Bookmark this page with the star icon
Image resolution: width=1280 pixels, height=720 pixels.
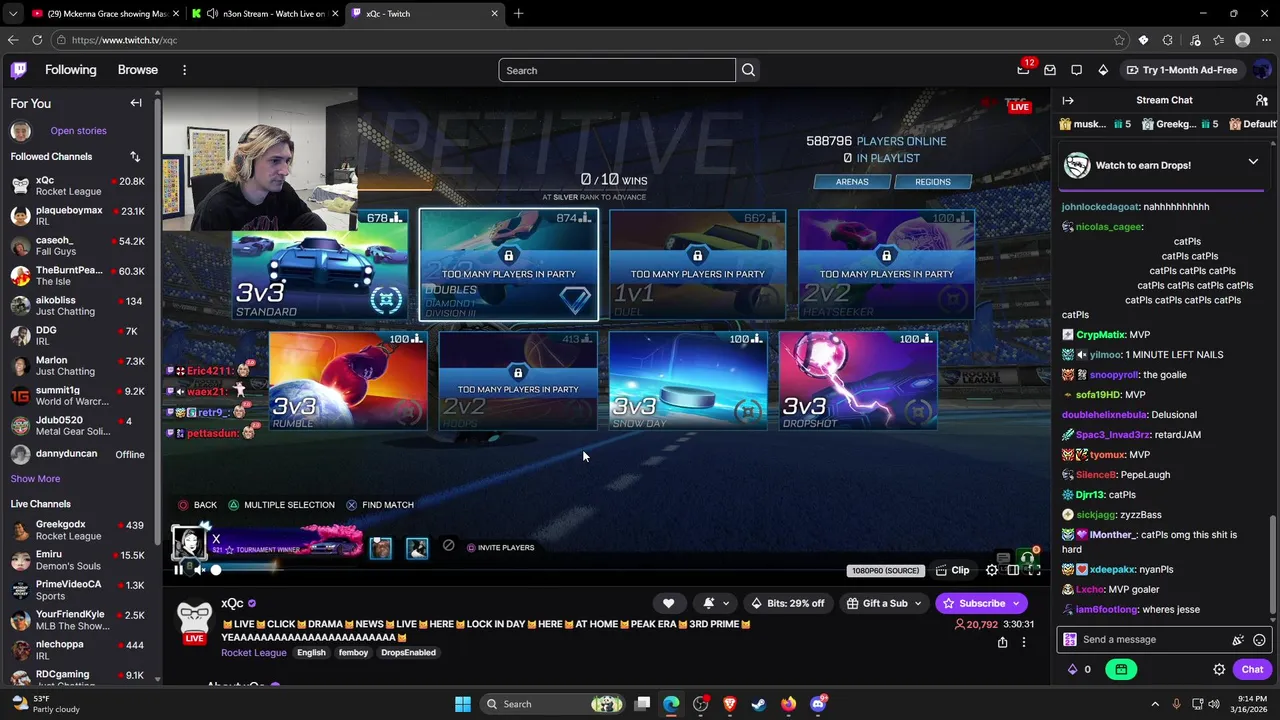point(1119,40)
